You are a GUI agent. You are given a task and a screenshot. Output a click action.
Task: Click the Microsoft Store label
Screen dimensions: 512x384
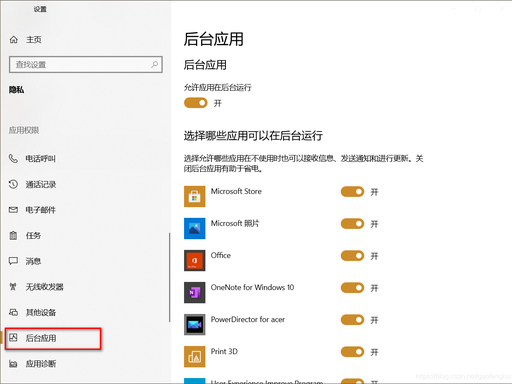tap(236, 191)
